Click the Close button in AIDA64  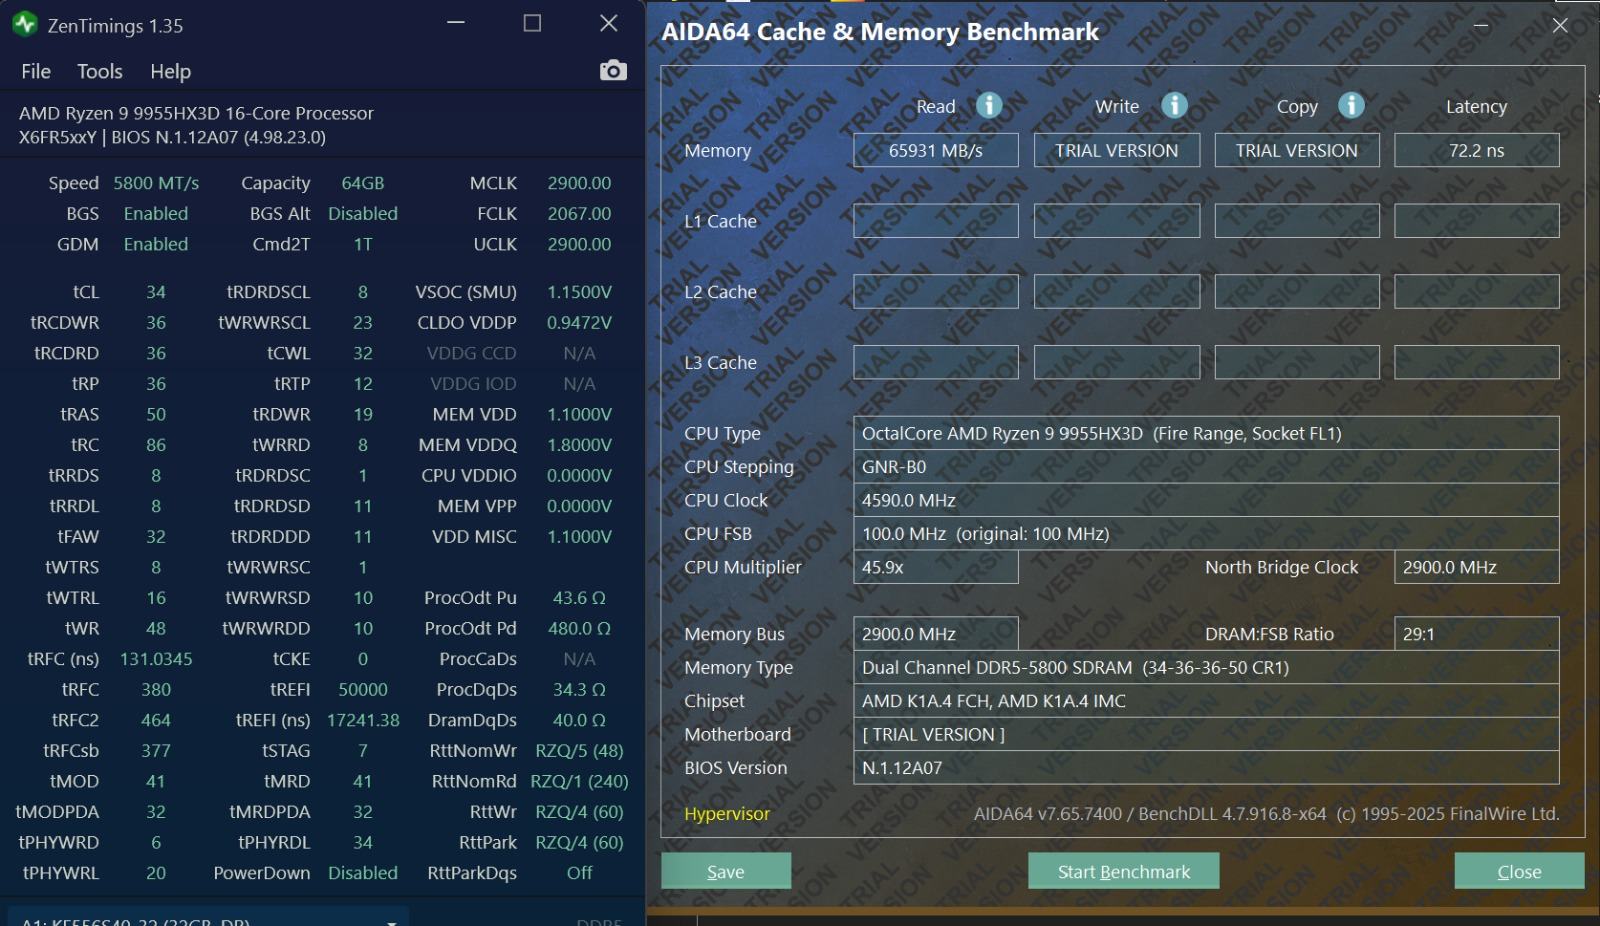[x=1519, y=871]
